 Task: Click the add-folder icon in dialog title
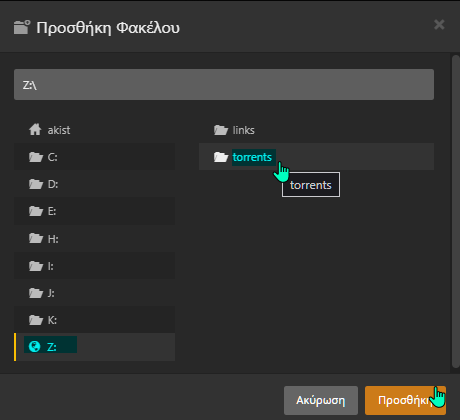click(x=22, y=27)
